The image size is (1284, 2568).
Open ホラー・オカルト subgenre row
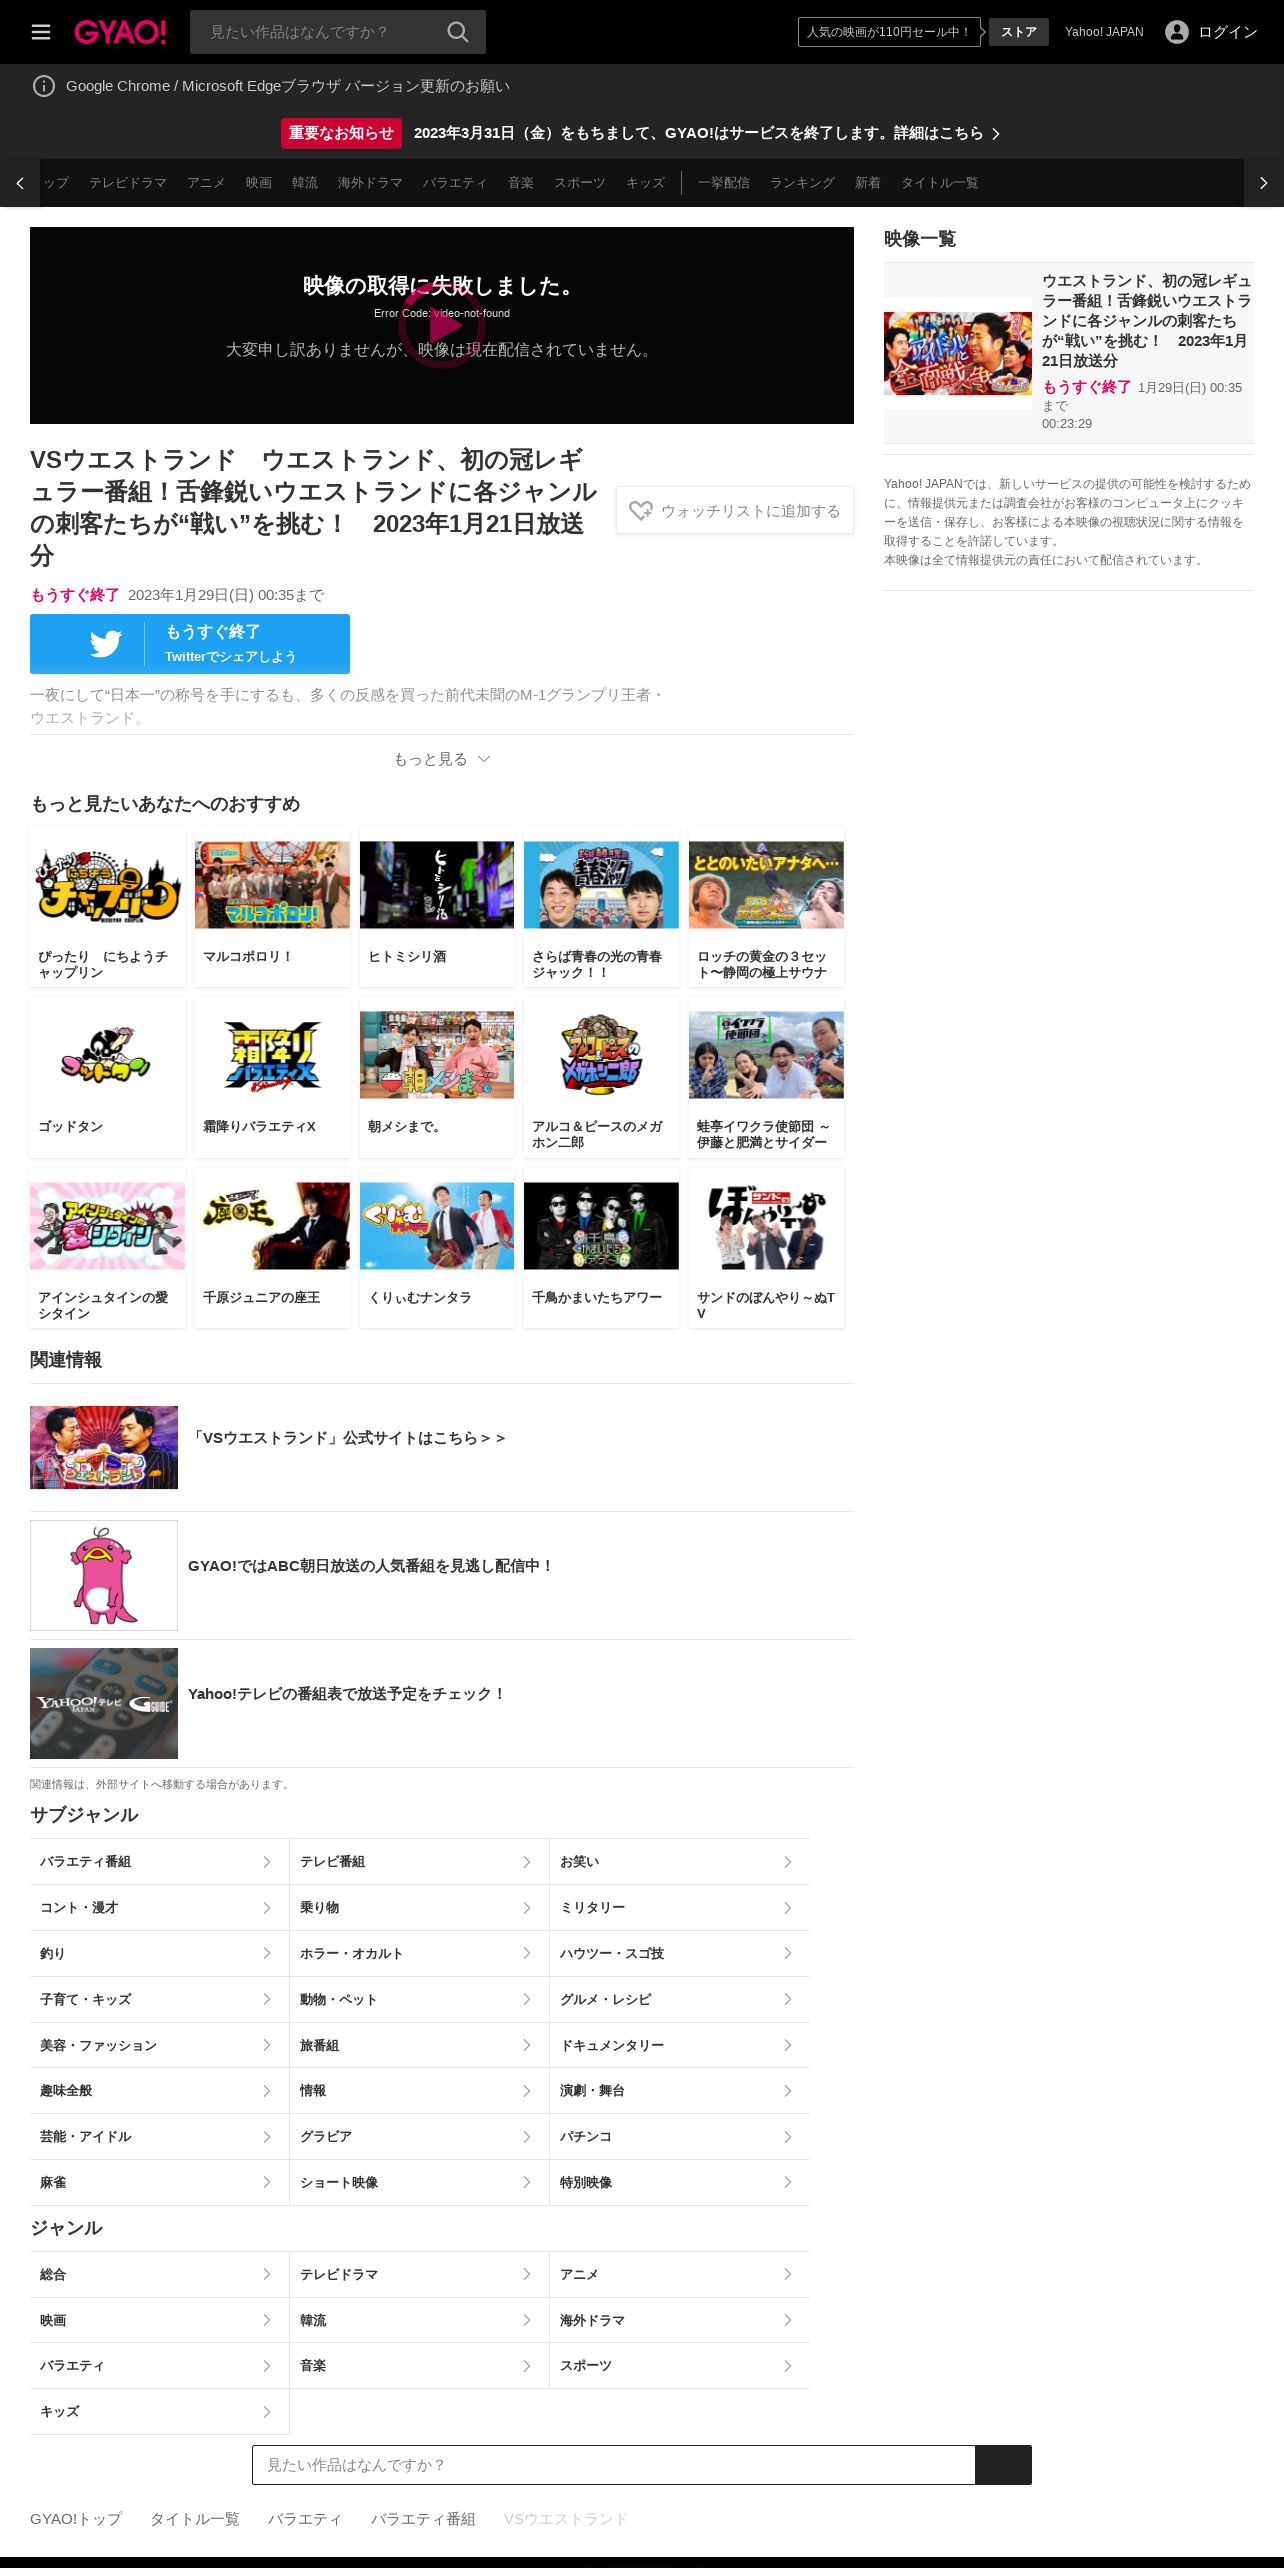tap(419, 1953)
